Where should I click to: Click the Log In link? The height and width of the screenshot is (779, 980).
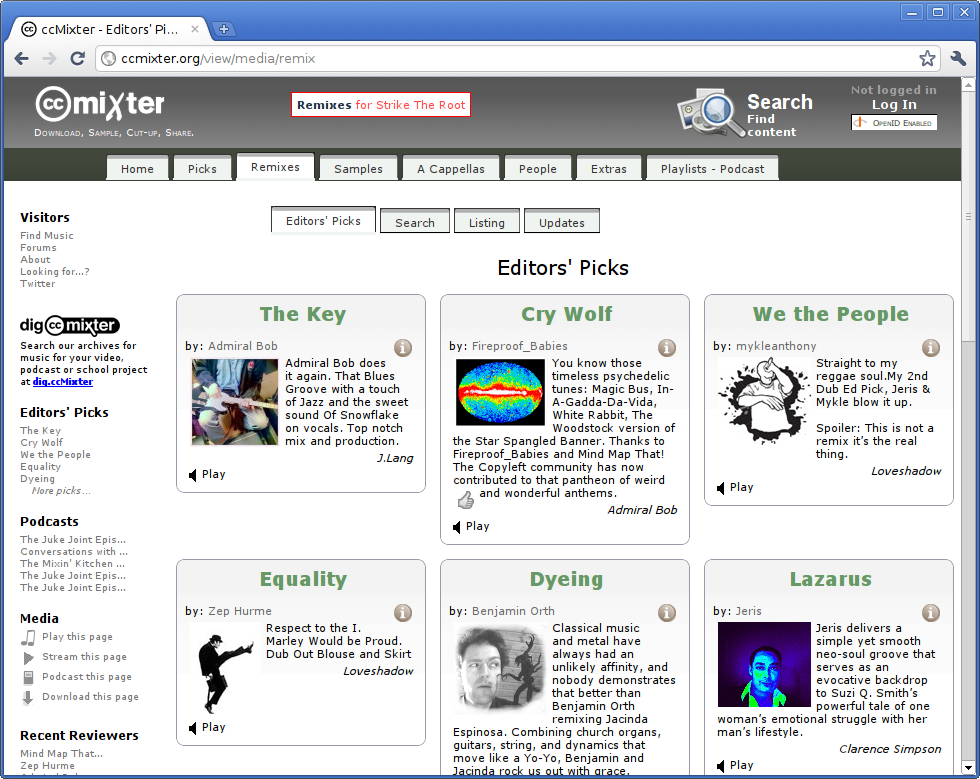pyautogui.click(x=894, y=104)
